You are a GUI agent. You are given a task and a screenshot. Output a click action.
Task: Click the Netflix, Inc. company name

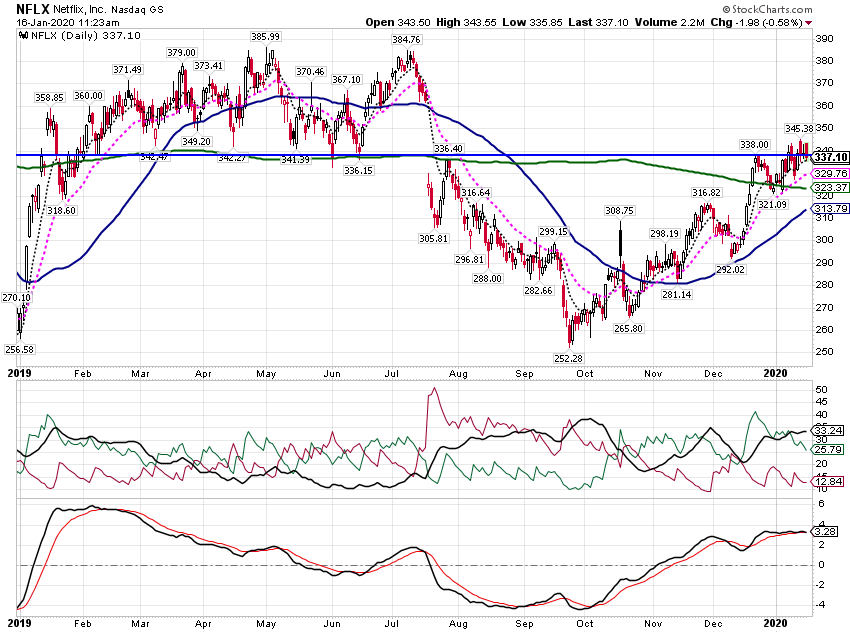tap(81, 10)
